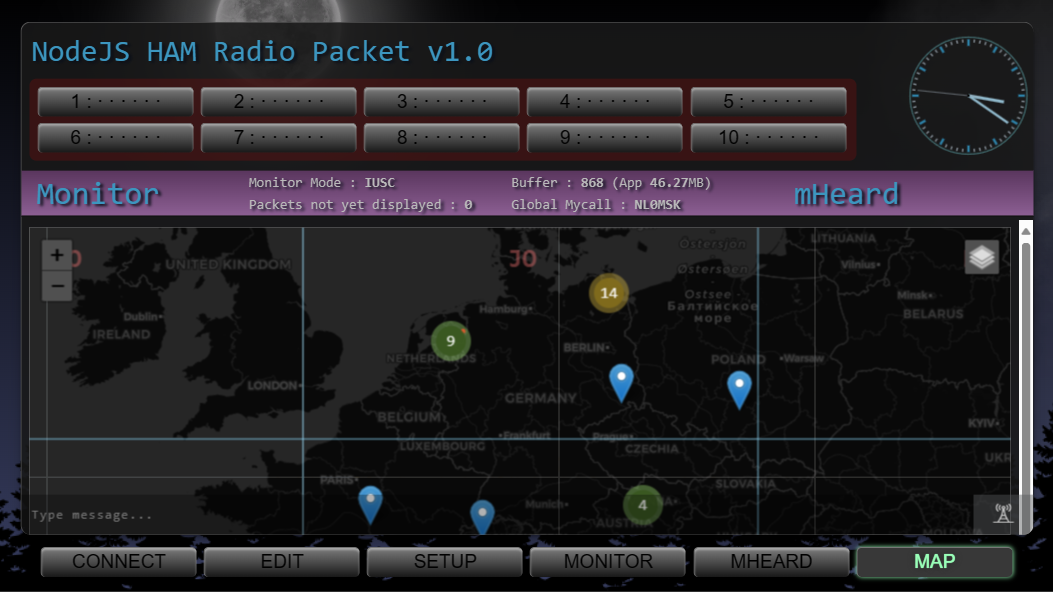Switch to the MHEARD tab

pyautogui.click(x=772, y=562)
